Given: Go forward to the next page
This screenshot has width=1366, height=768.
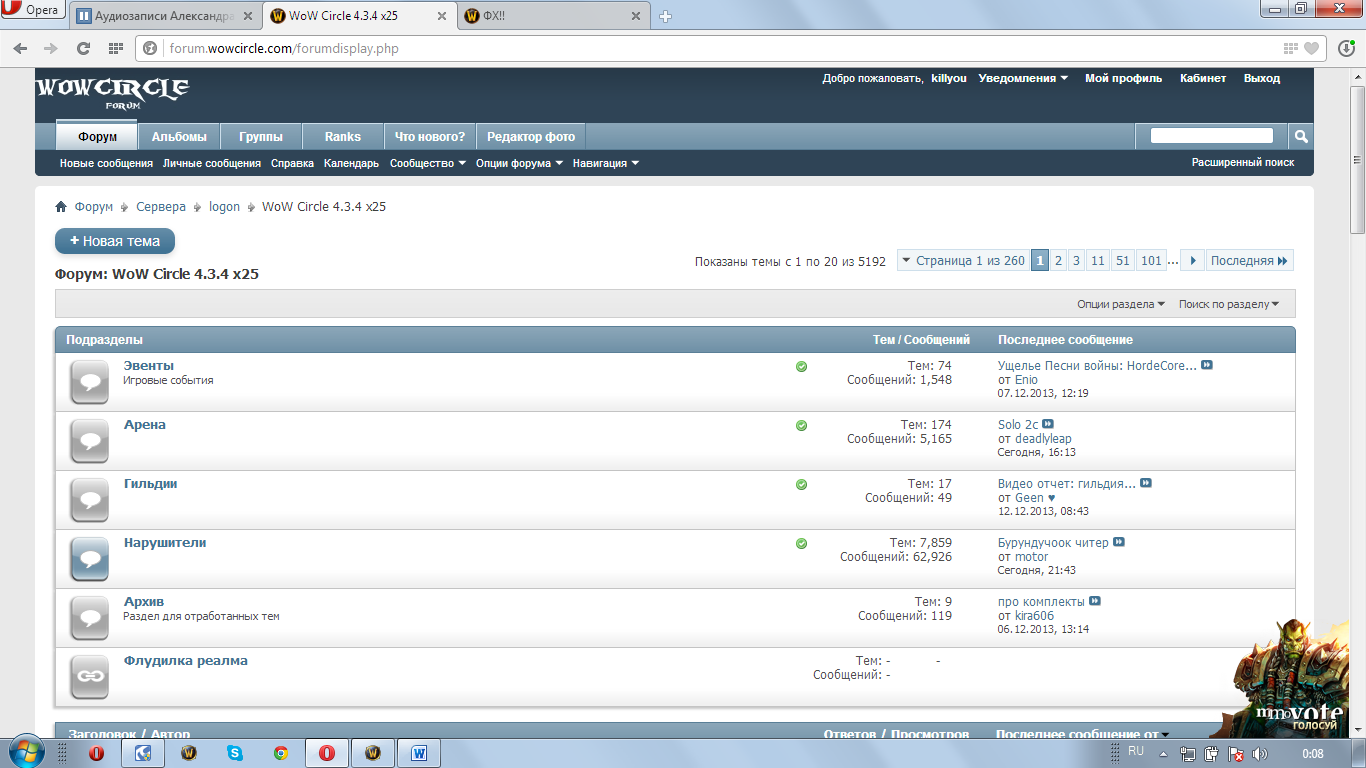Looking at the screenshot, I should click(50, 48).
